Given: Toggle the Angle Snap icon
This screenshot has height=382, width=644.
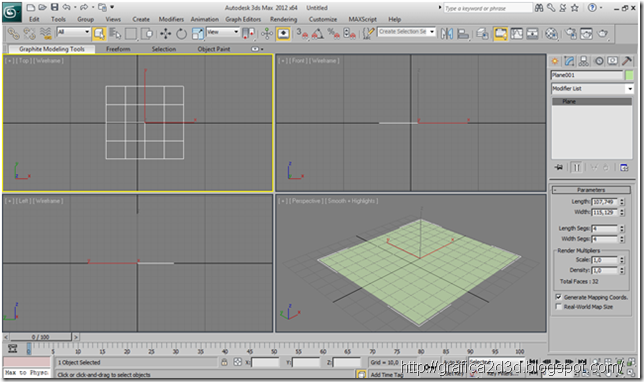Looking at the screenshot, I should [317, 34].
